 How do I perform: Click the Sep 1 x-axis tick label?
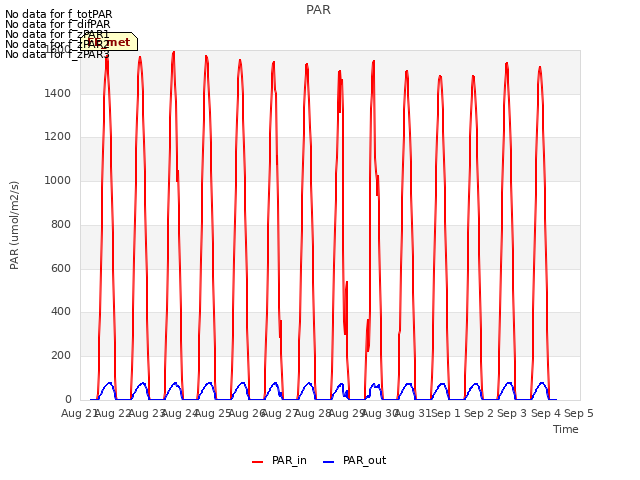click(446, 413)
